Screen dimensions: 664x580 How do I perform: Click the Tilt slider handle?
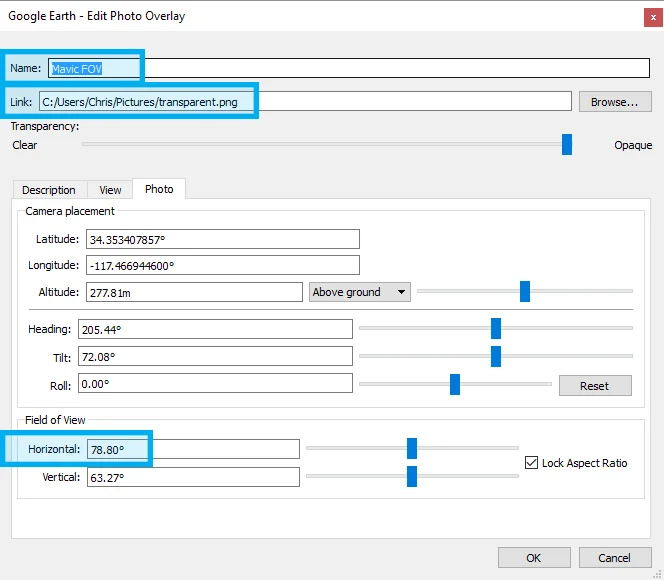pyautogui.click(x=496, y=356)
